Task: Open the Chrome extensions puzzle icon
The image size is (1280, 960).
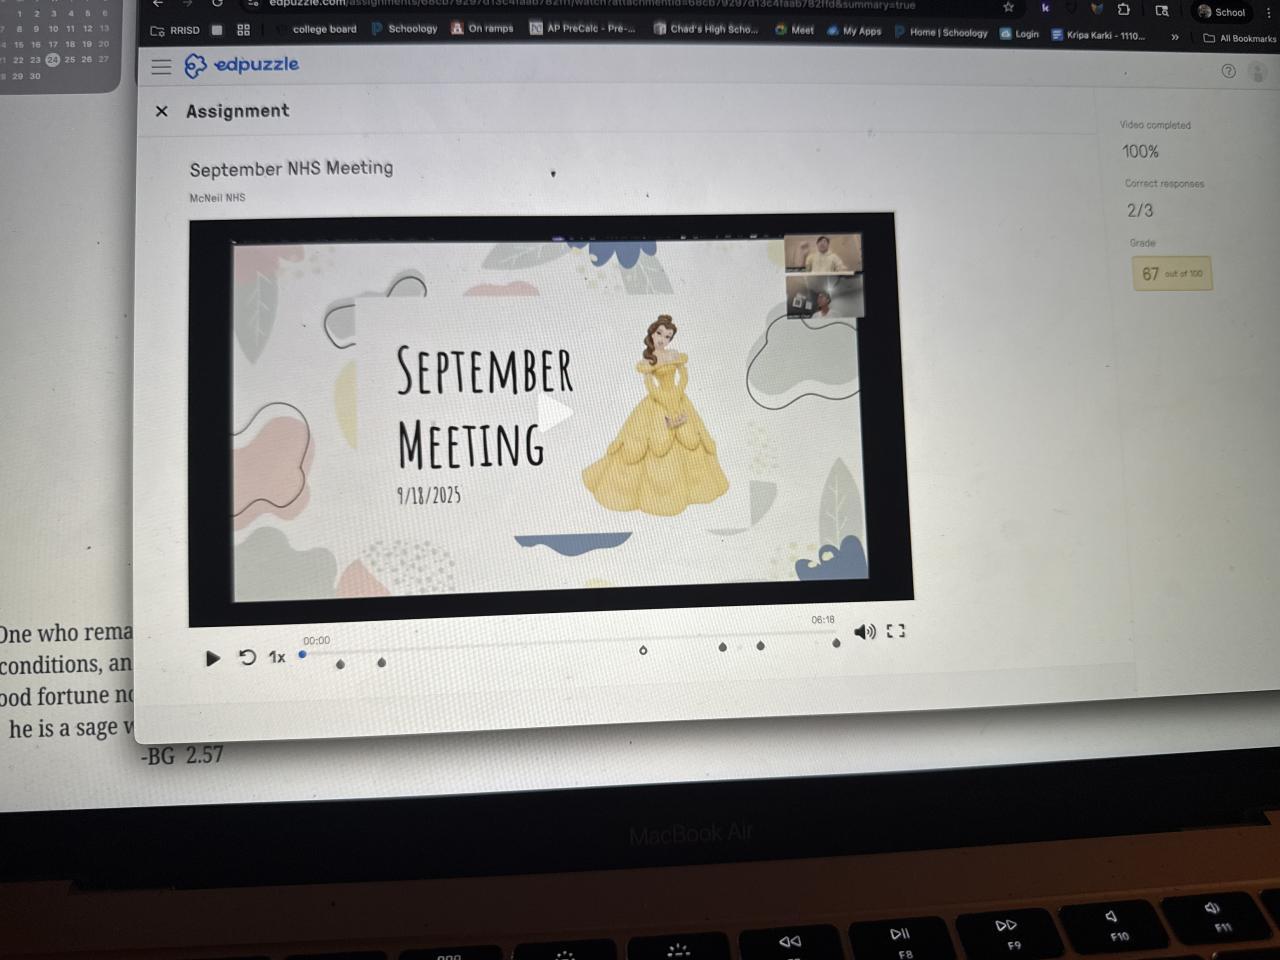Action: coord(1123,9)
